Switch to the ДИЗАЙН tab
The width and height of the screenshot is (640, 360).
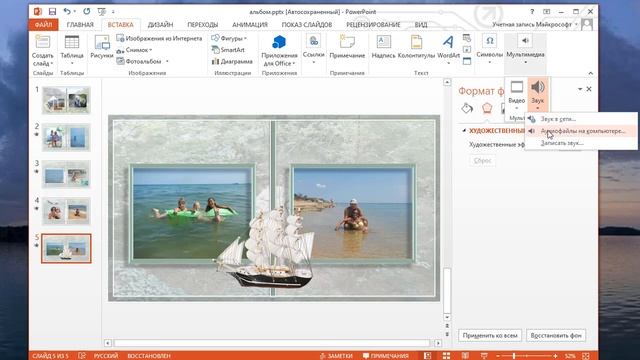click(x=160, y=24)
